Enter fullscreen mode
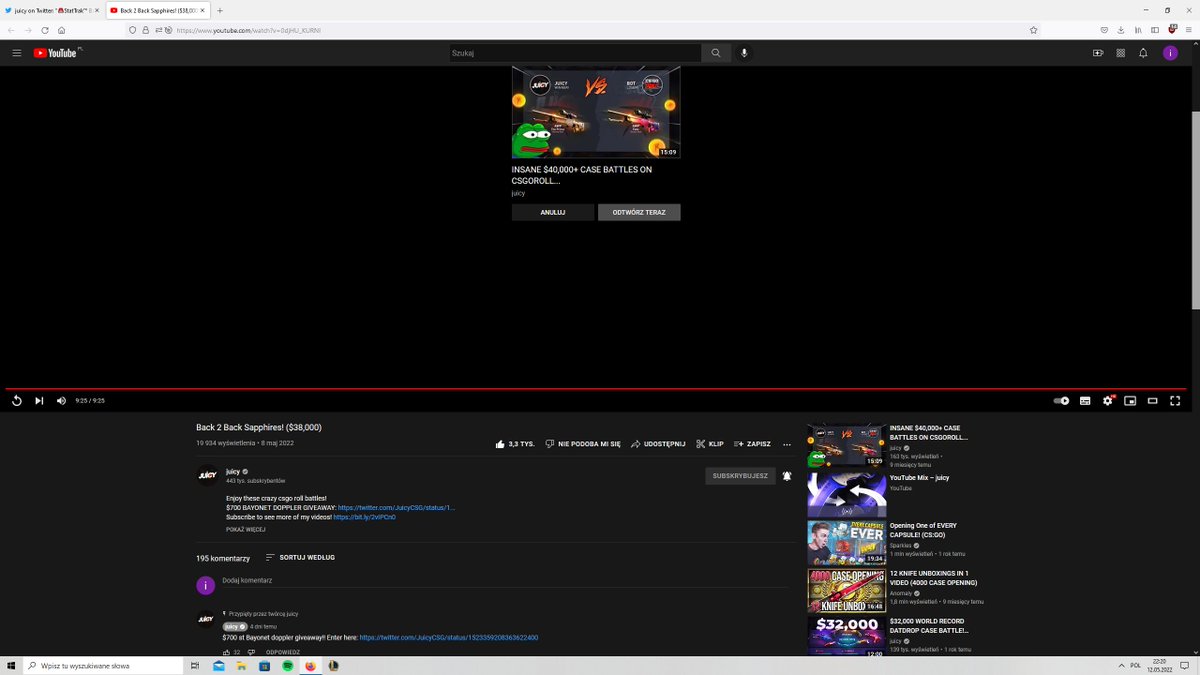Viewport: 1200px width, 675px height. click(x=1175, y=400)
